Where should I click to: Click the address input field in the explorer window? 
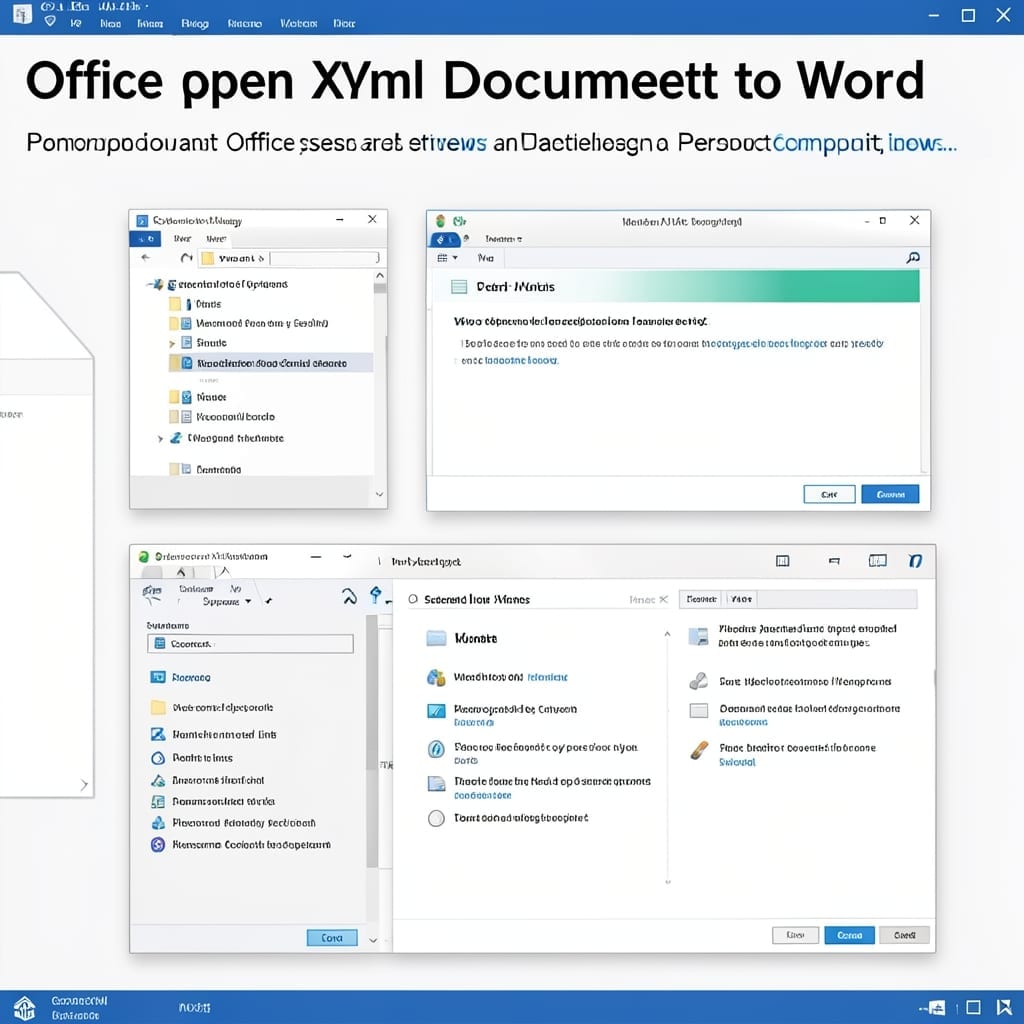click(325, 259)
